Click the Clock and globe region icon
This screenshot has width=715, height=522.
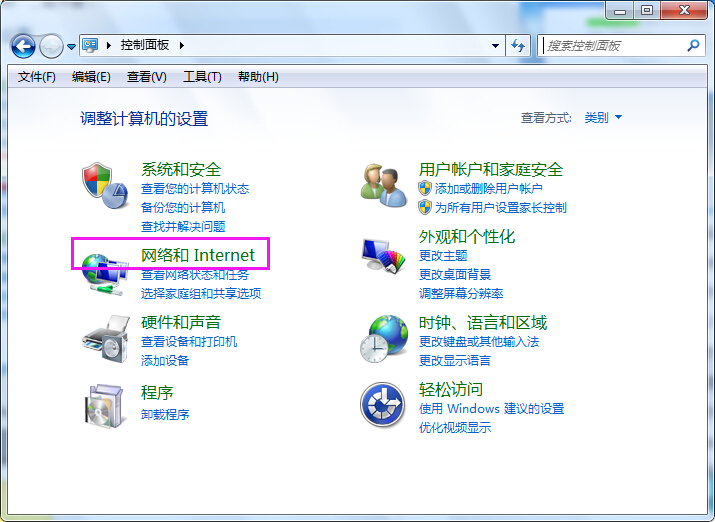point(383,339)
